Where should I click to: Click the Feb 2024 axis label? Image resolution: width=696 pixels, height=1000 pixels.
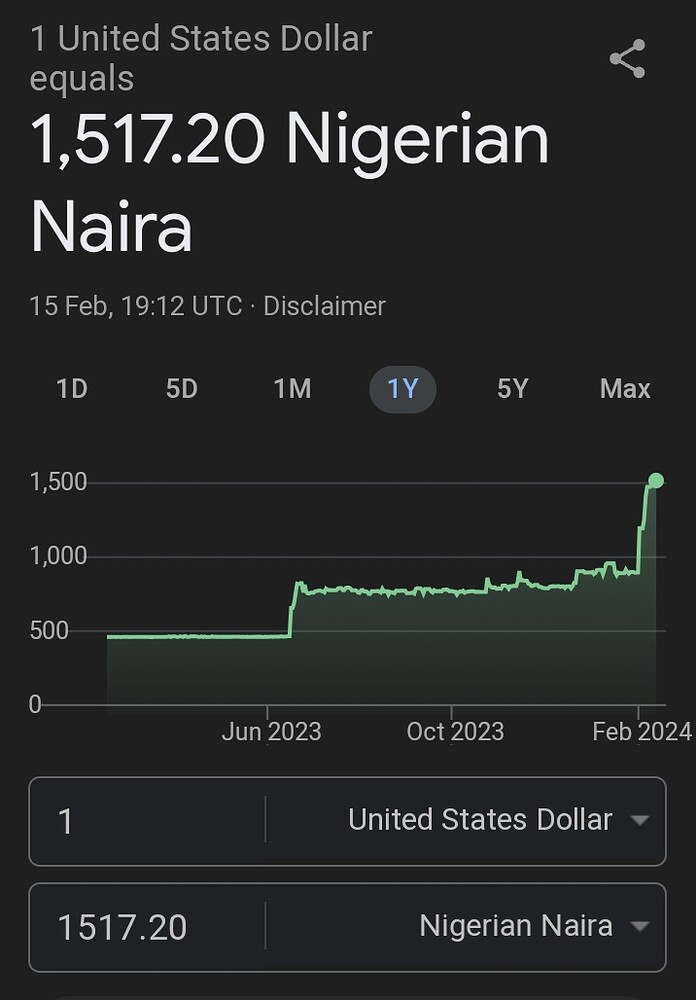click(641, 732)
